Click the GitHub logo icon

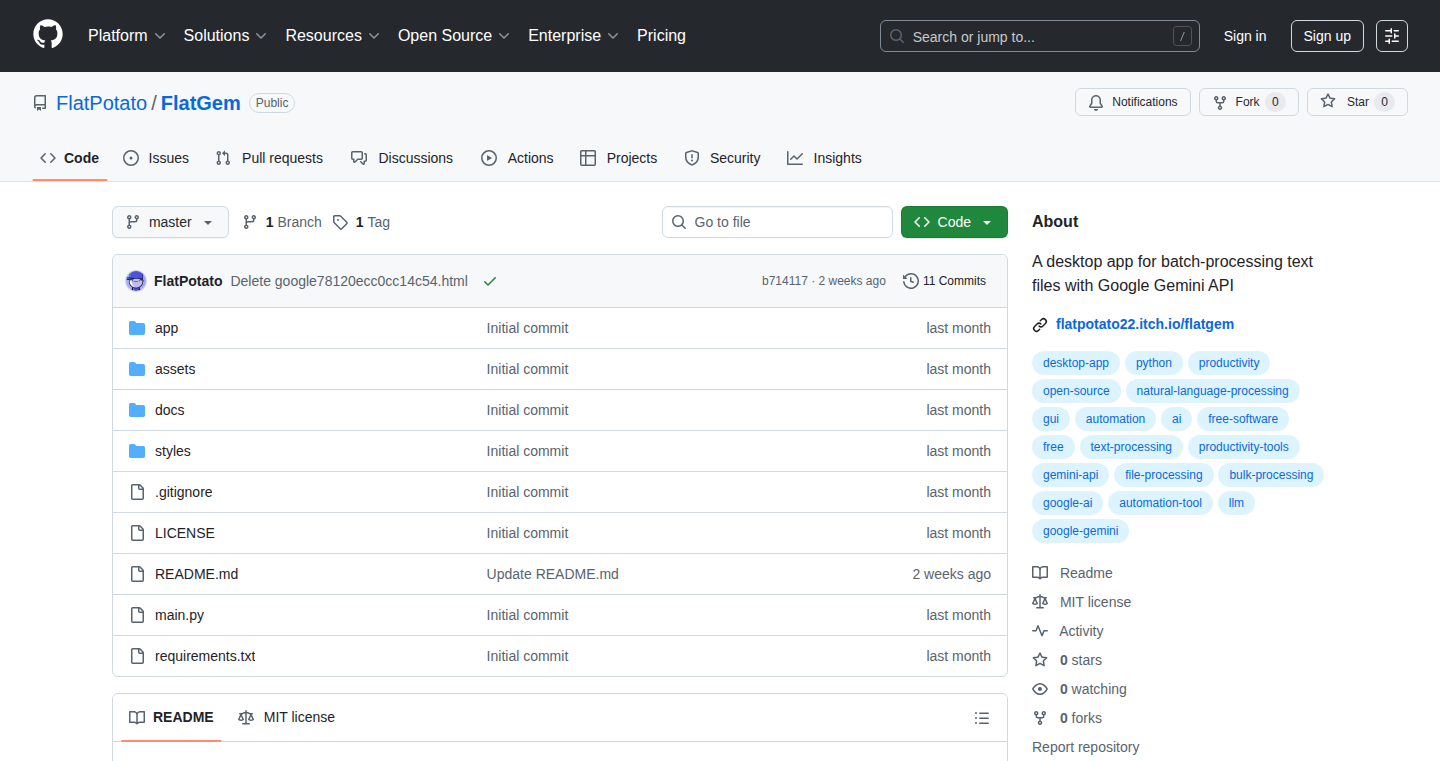click(x=48, y=35)
